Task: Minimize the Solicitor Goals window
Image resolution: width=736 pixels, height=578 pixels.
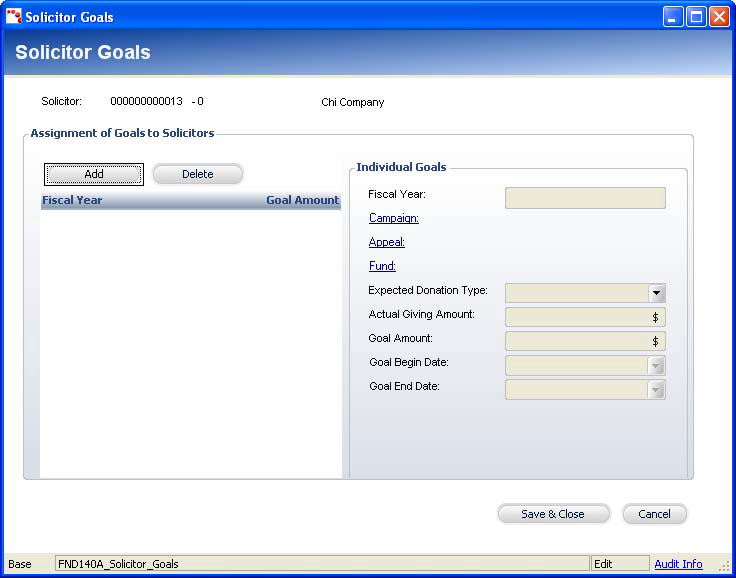Action: [673, 16]
